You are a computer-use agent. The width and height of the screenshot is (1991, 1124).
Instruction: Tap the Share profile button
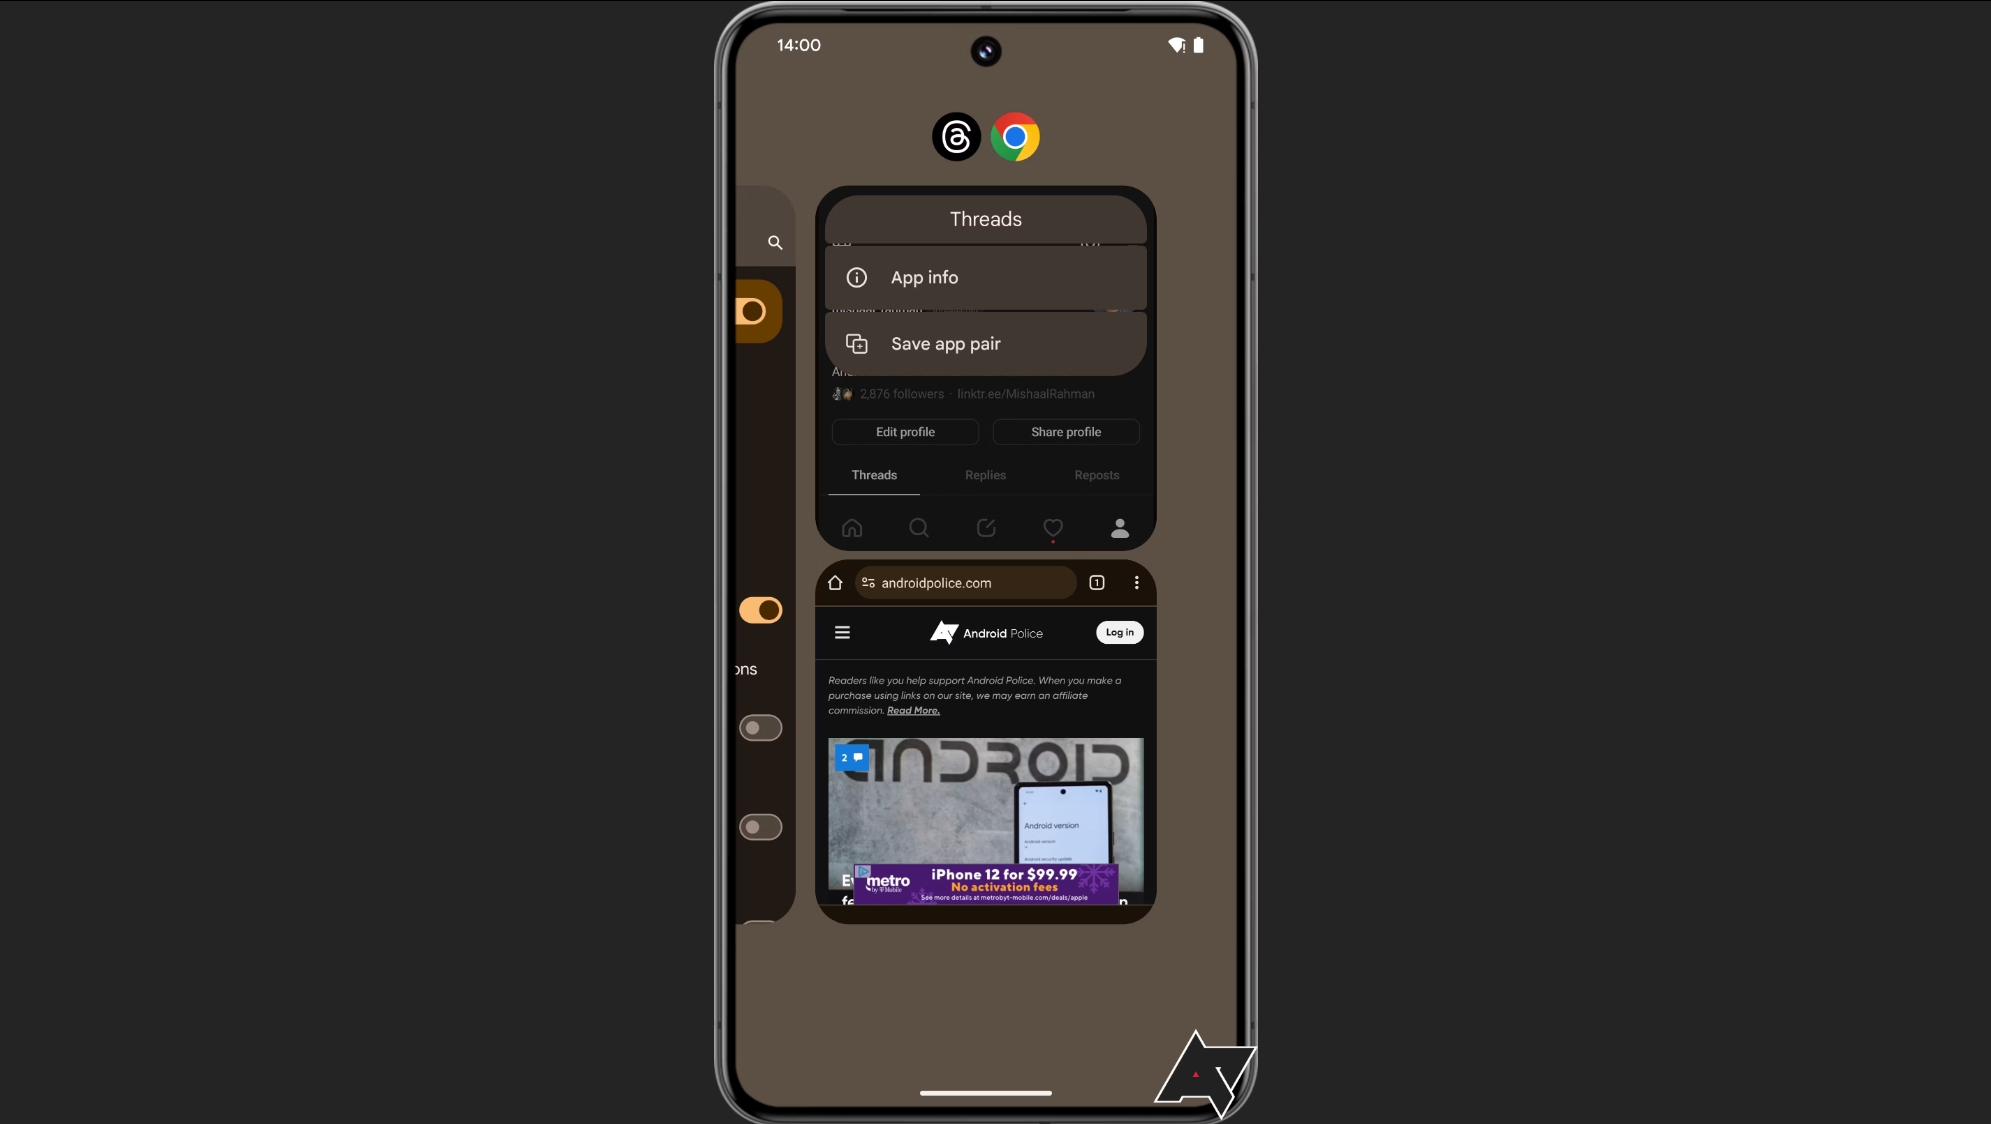(x=1065, y=432)
